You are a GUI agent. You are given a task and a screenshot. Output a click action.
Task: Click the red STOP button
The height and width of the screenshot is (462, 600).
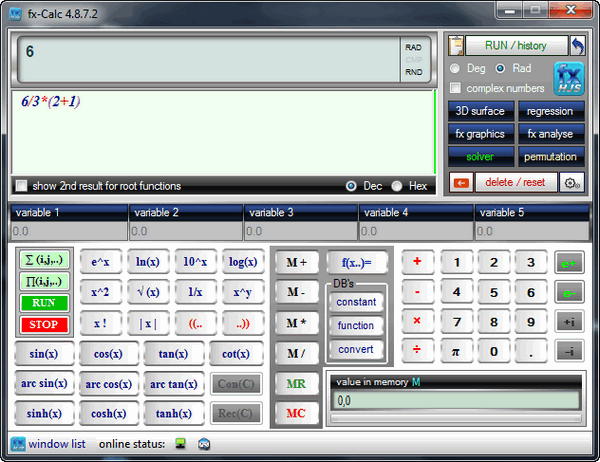[x=44, y=325]
